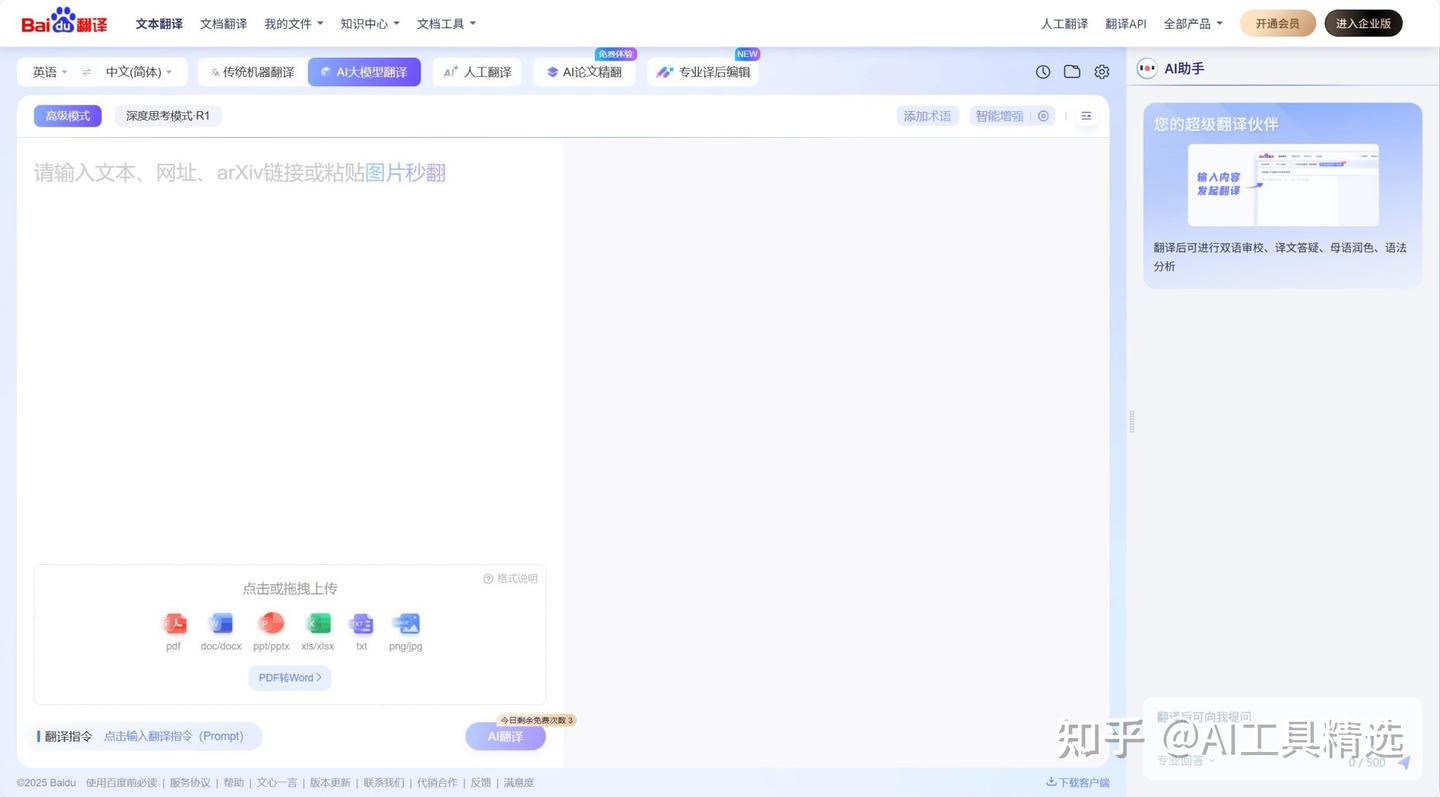
Task: Expand the 知识中心 menu
Action: click(370, 23)
